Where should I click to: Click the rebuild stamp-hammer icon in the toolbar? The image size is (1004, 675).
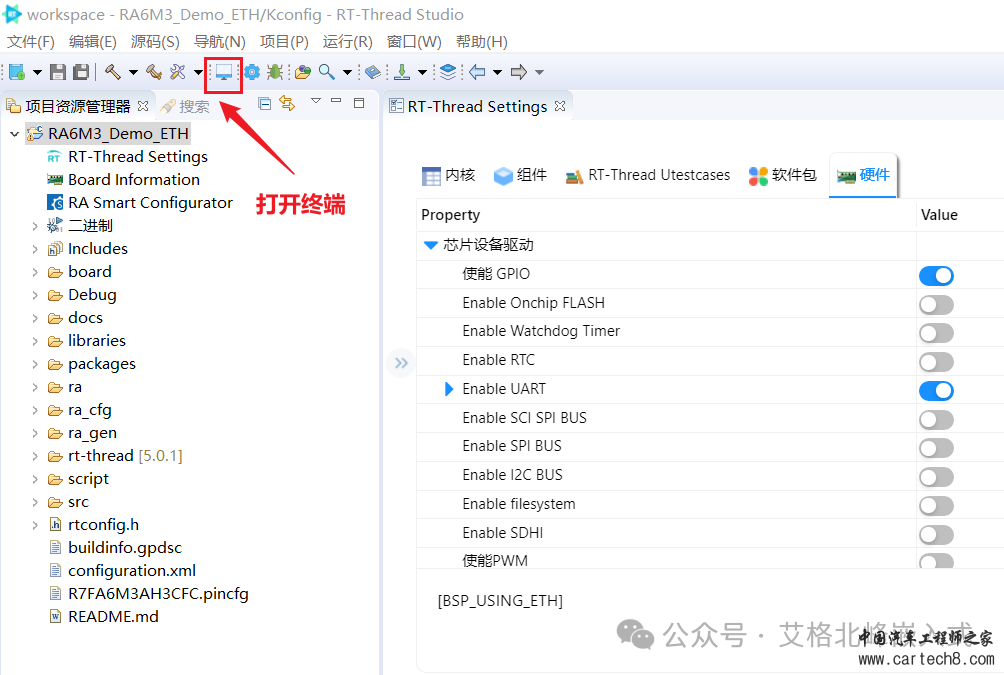pos(154,72)
